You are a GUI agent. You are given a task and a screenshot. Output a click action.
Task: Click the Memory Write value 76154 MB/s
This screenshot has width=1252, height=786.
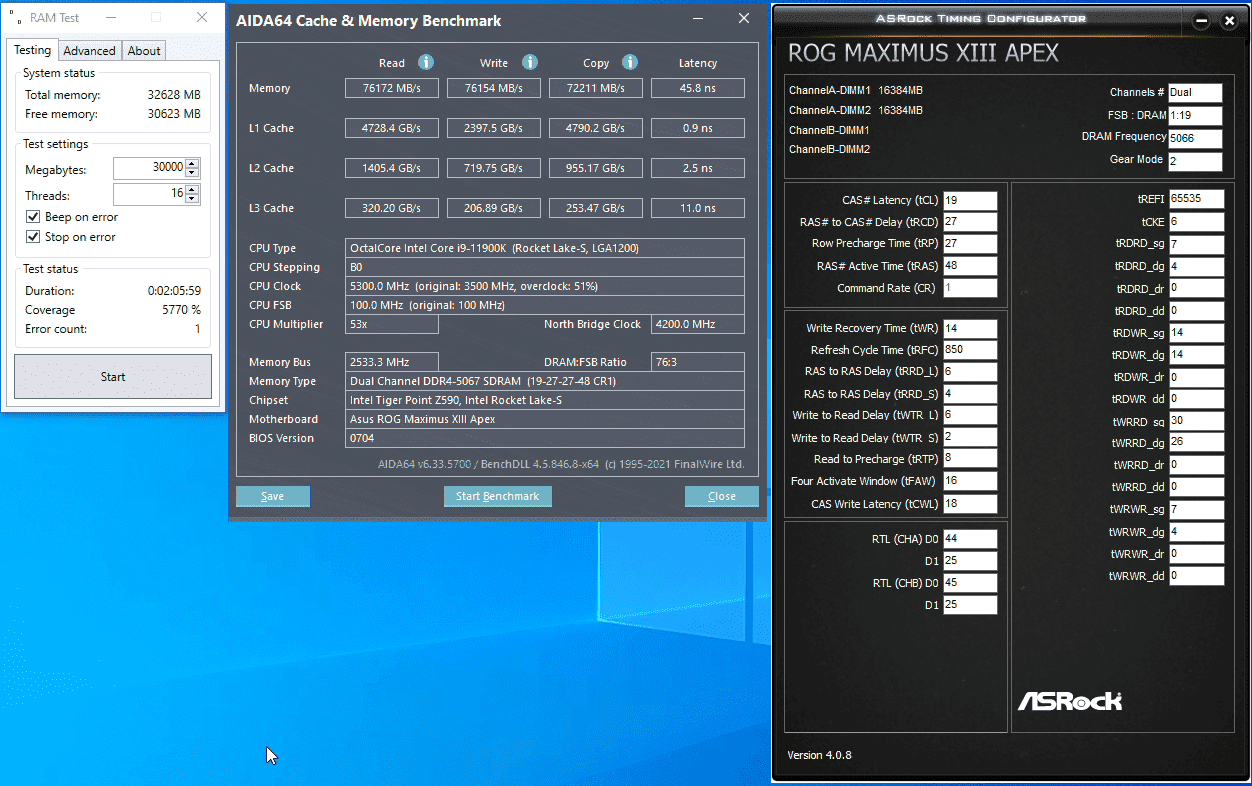tap(494, 88)
